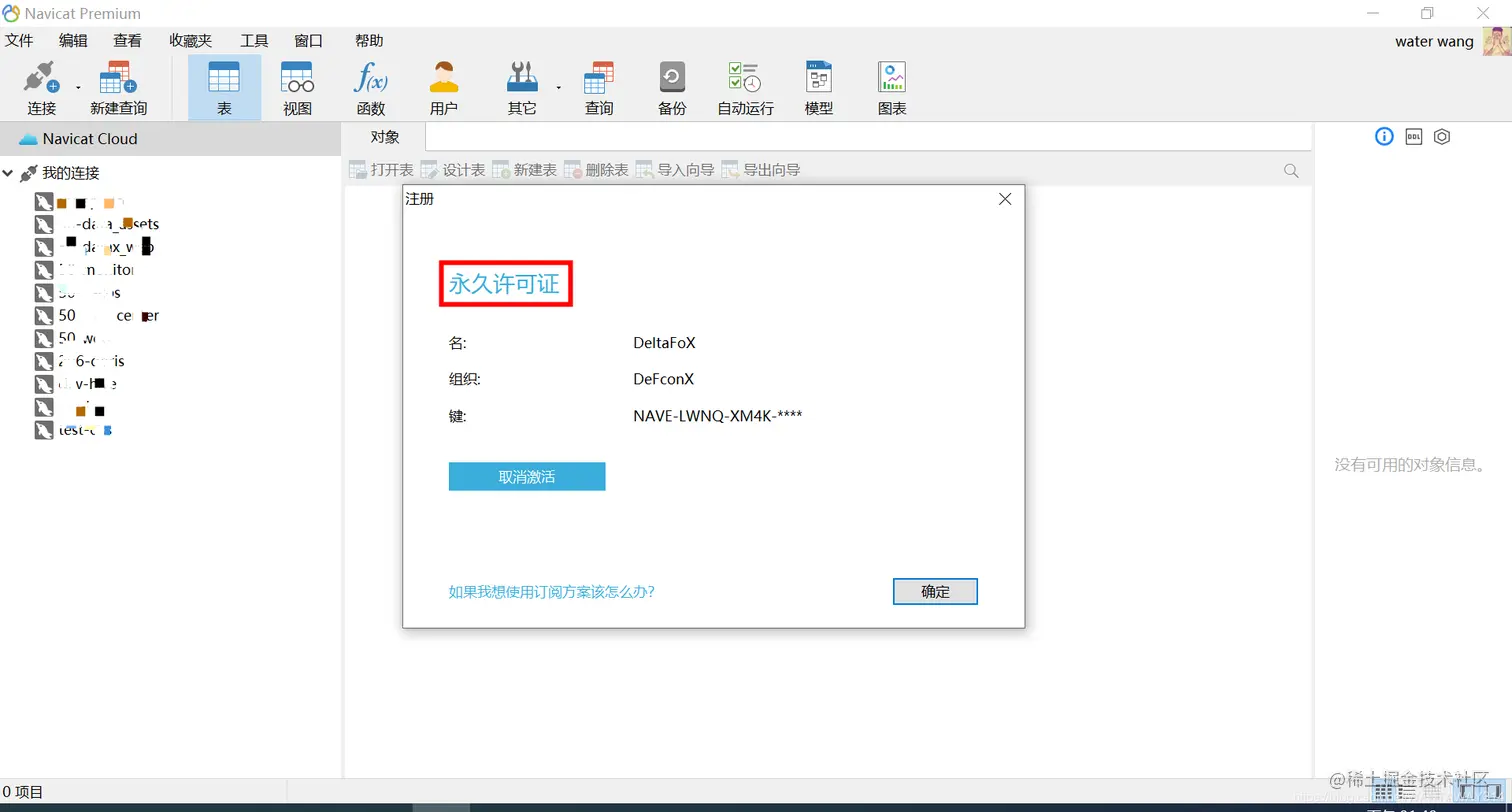Collapse the 我的连接 tree node
Image resolution: width=1512 pixels, height=812 pixels.
8,174
